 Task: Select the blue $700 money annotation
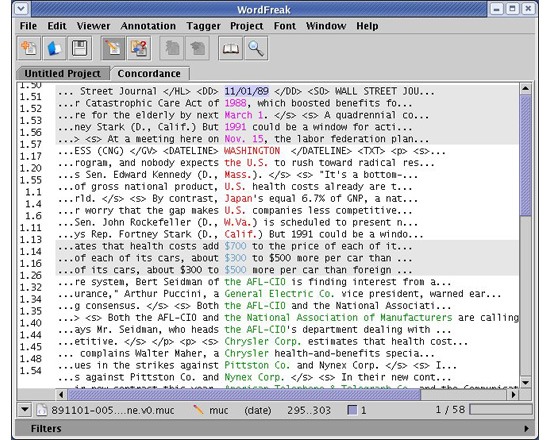click(x=235, y=246)
